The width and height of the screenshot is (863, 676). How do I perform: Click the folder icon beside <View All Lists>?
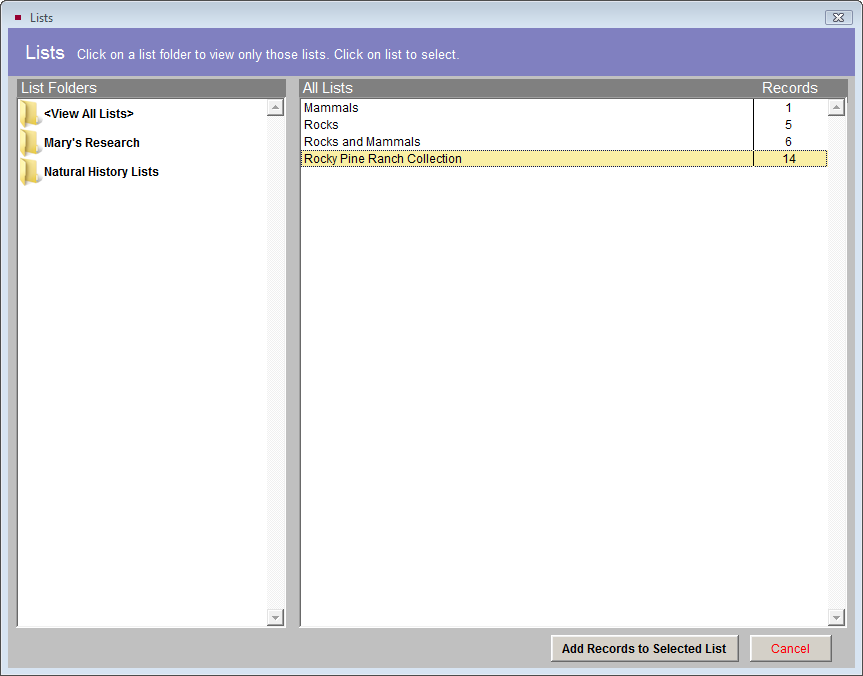pyautogui.click(x=30, y=113)
